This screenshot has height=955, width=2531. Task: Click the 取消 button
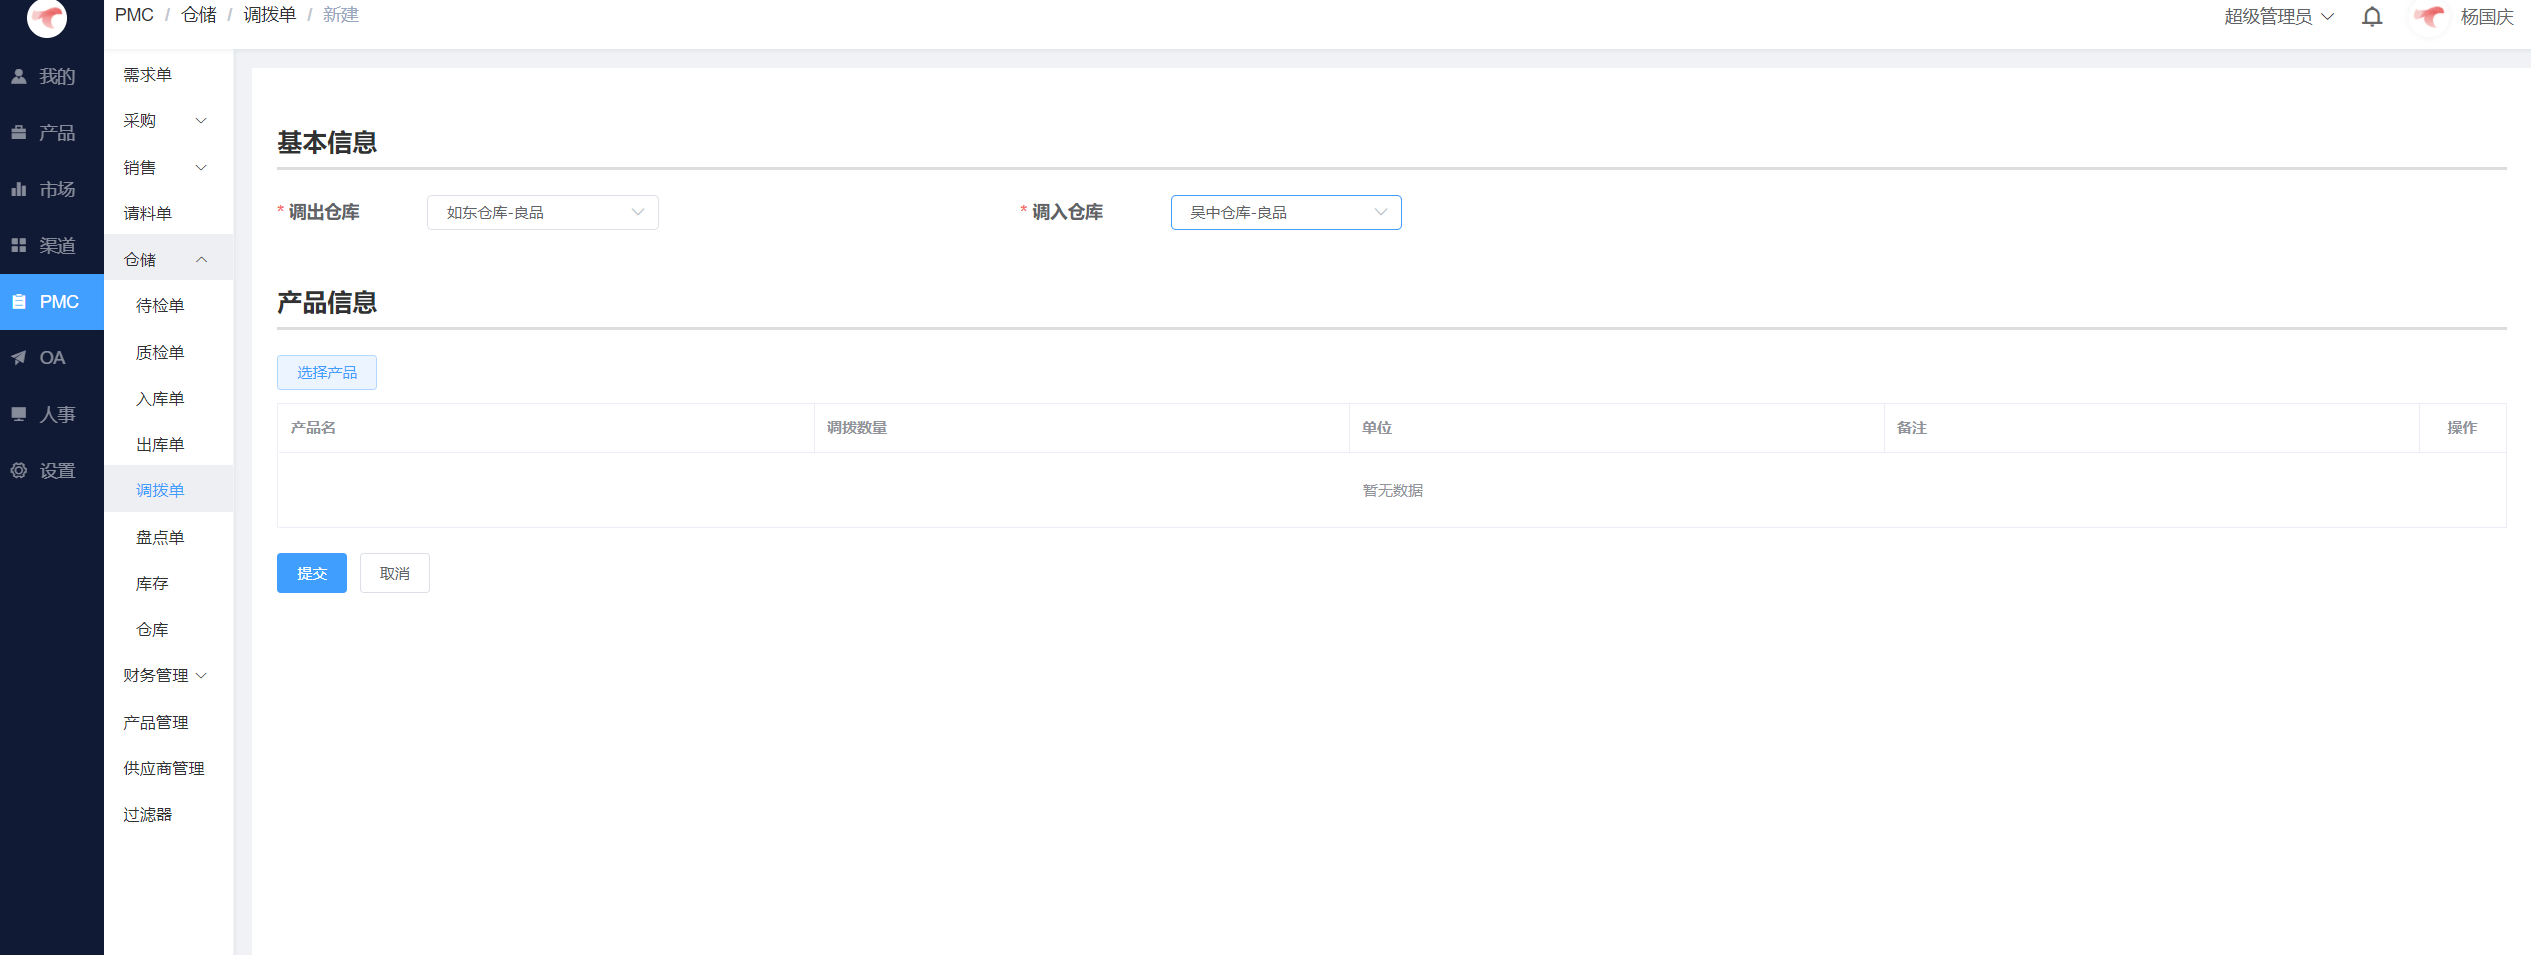pyautogui.click(x=394, y=573)
